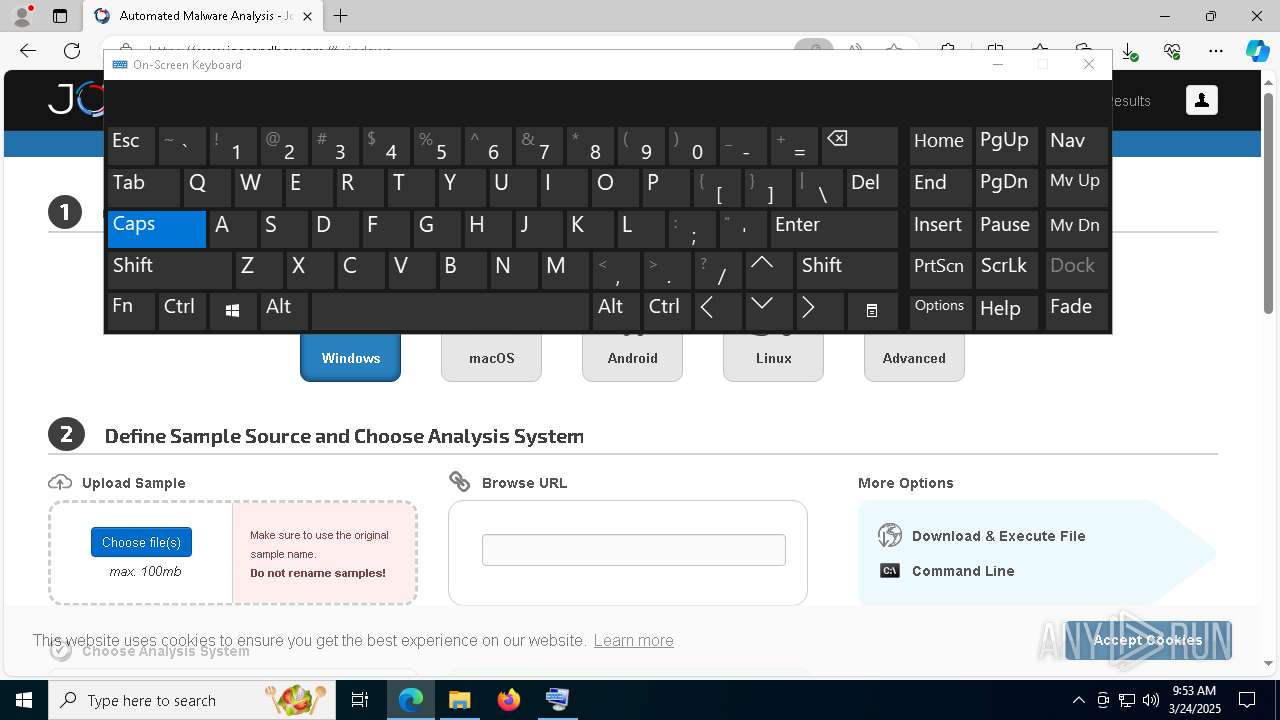The width and height of the screenshot is (1280, 720).
Task: Tap the context menu key on keyboard
Action: click(x=871, y=311)
